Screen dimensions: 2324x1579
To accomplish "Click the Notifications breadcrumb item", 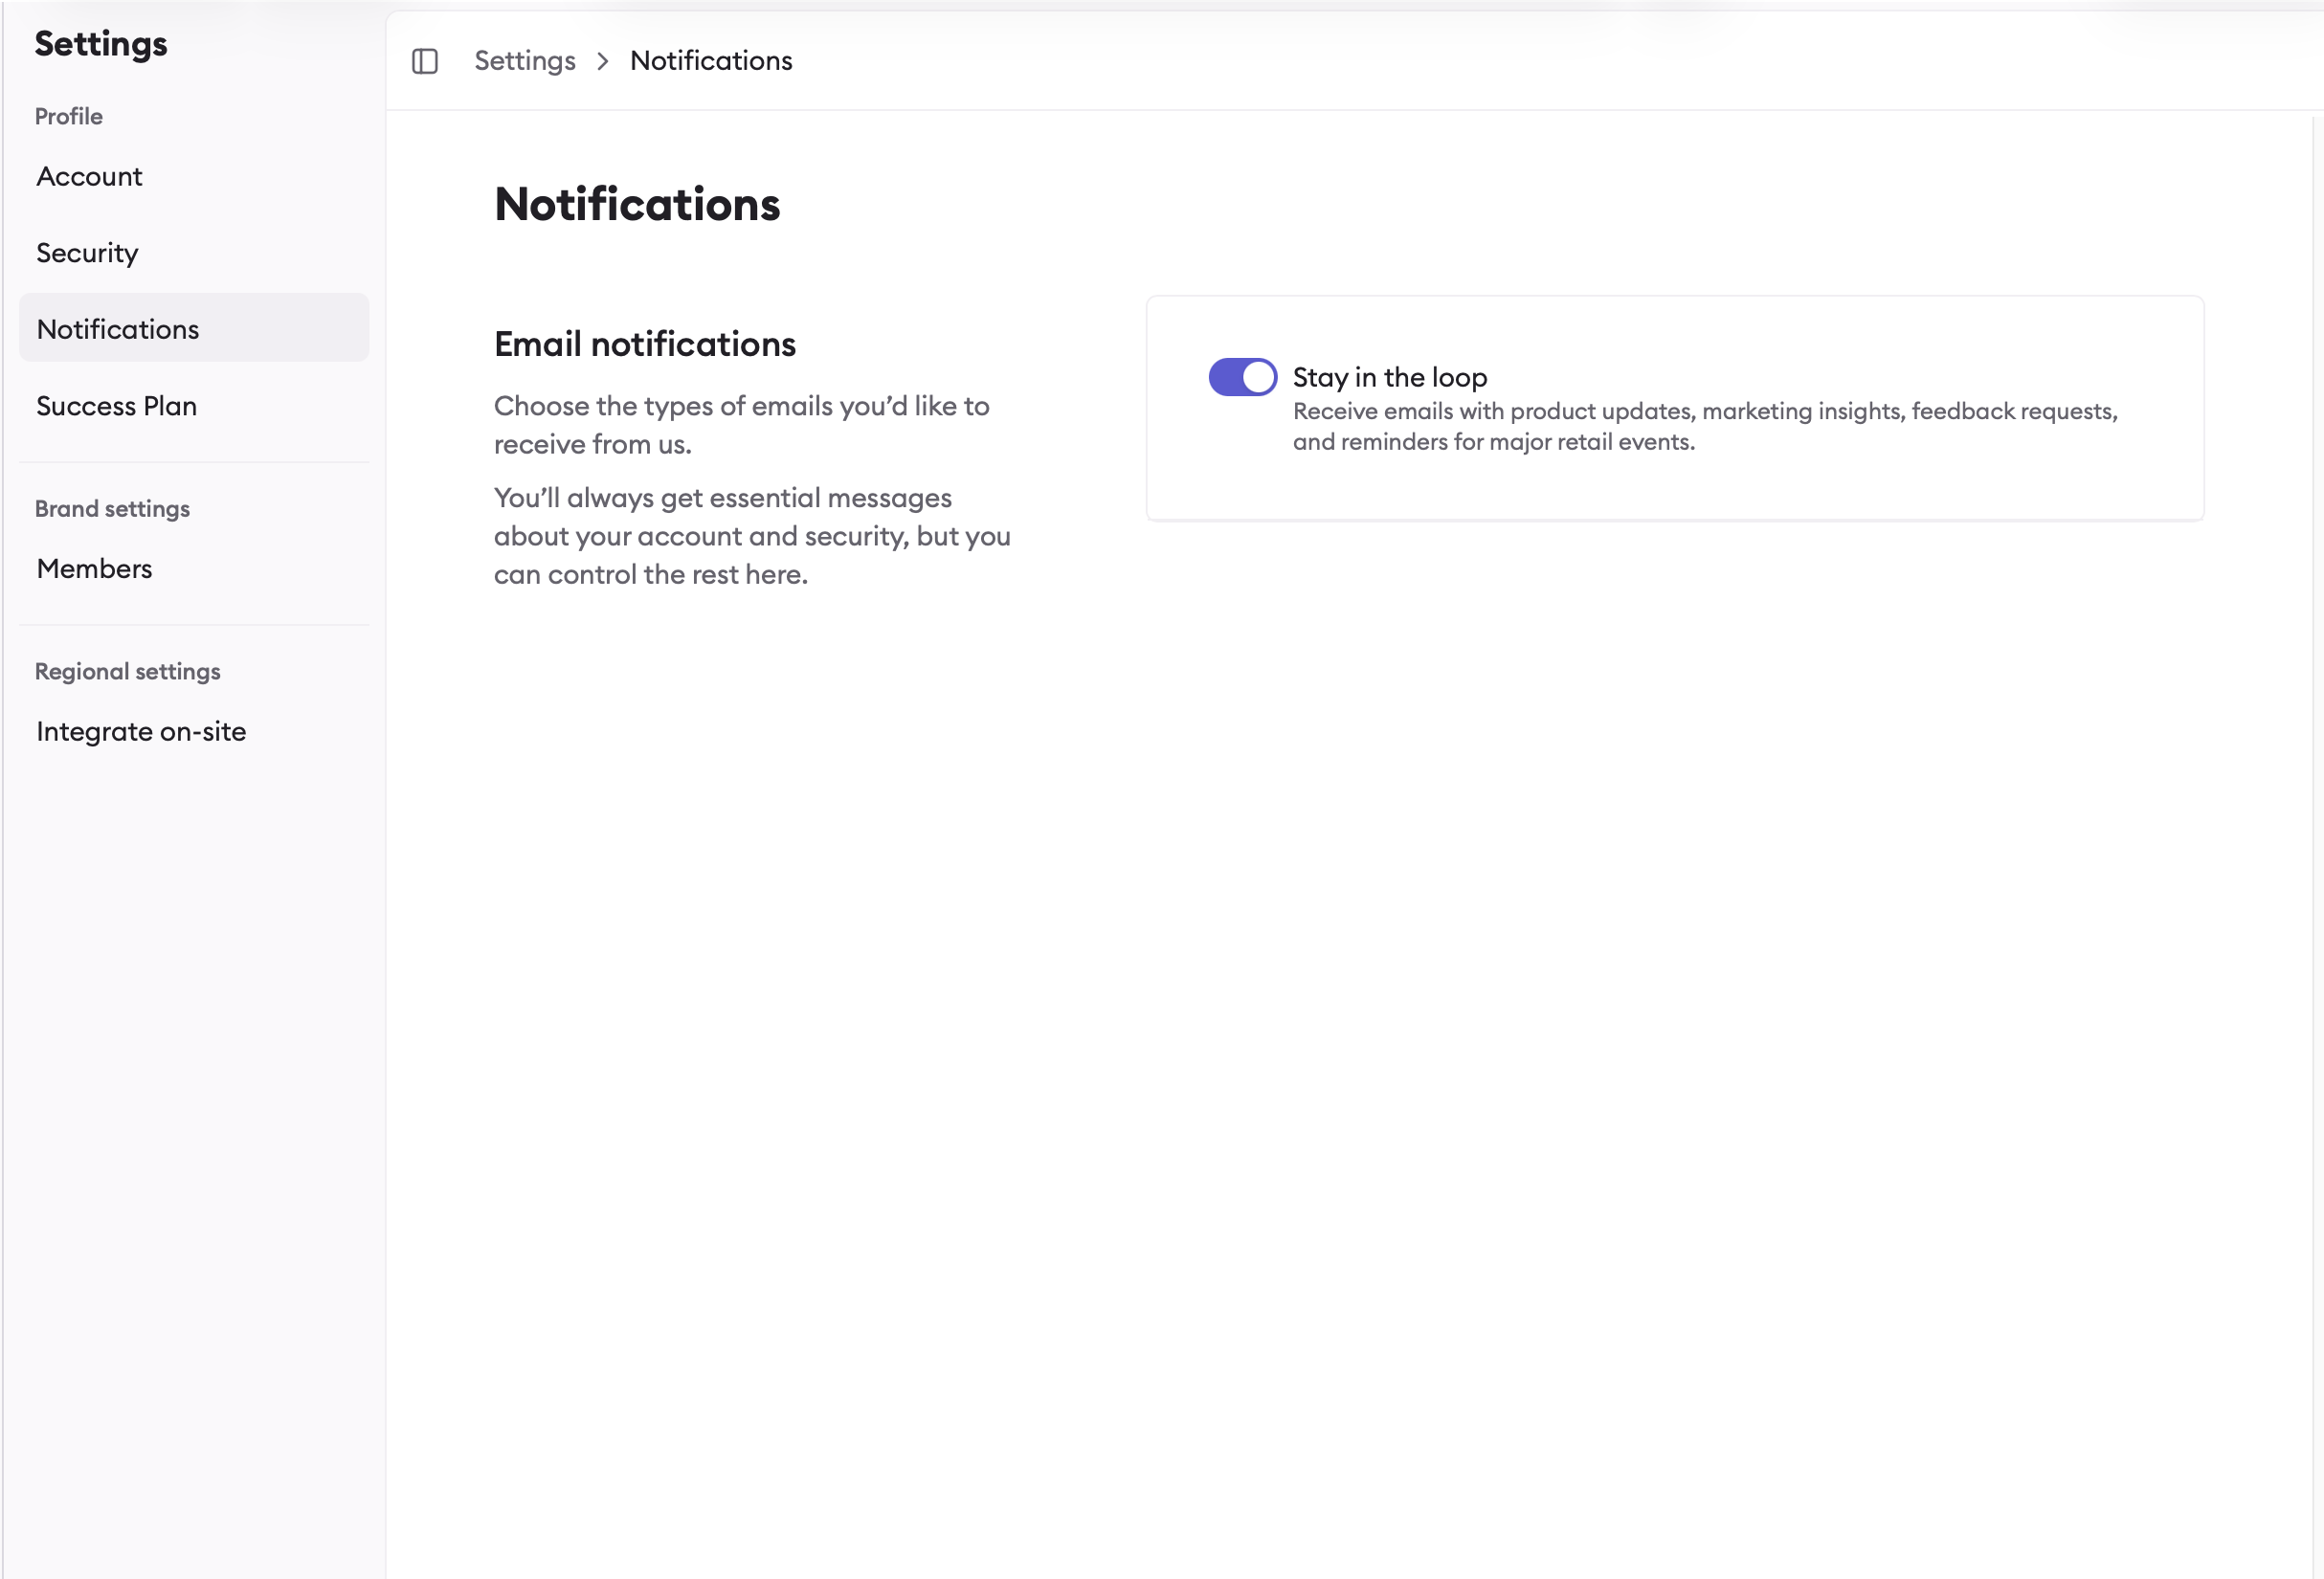I will pyautogui.click(x=711, y=60).
